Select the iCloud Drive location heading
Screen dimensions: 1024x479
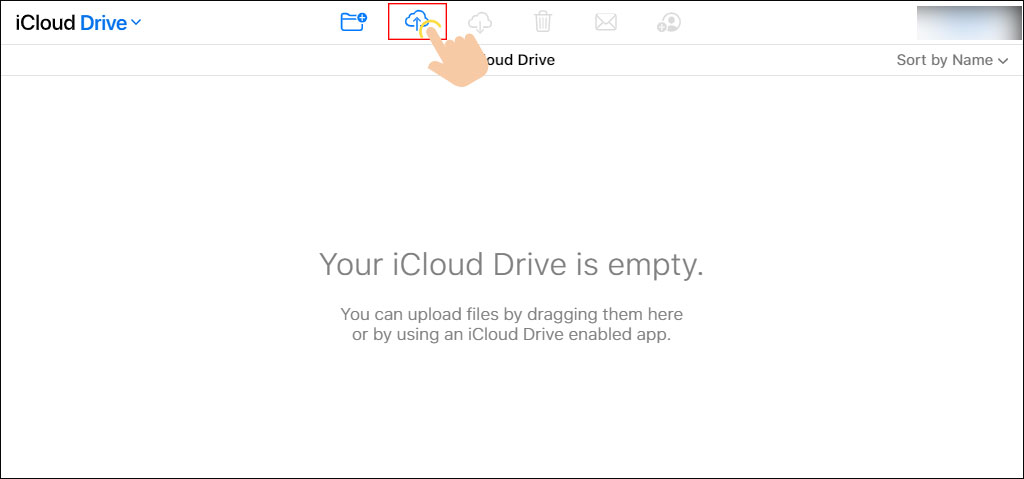520,60
